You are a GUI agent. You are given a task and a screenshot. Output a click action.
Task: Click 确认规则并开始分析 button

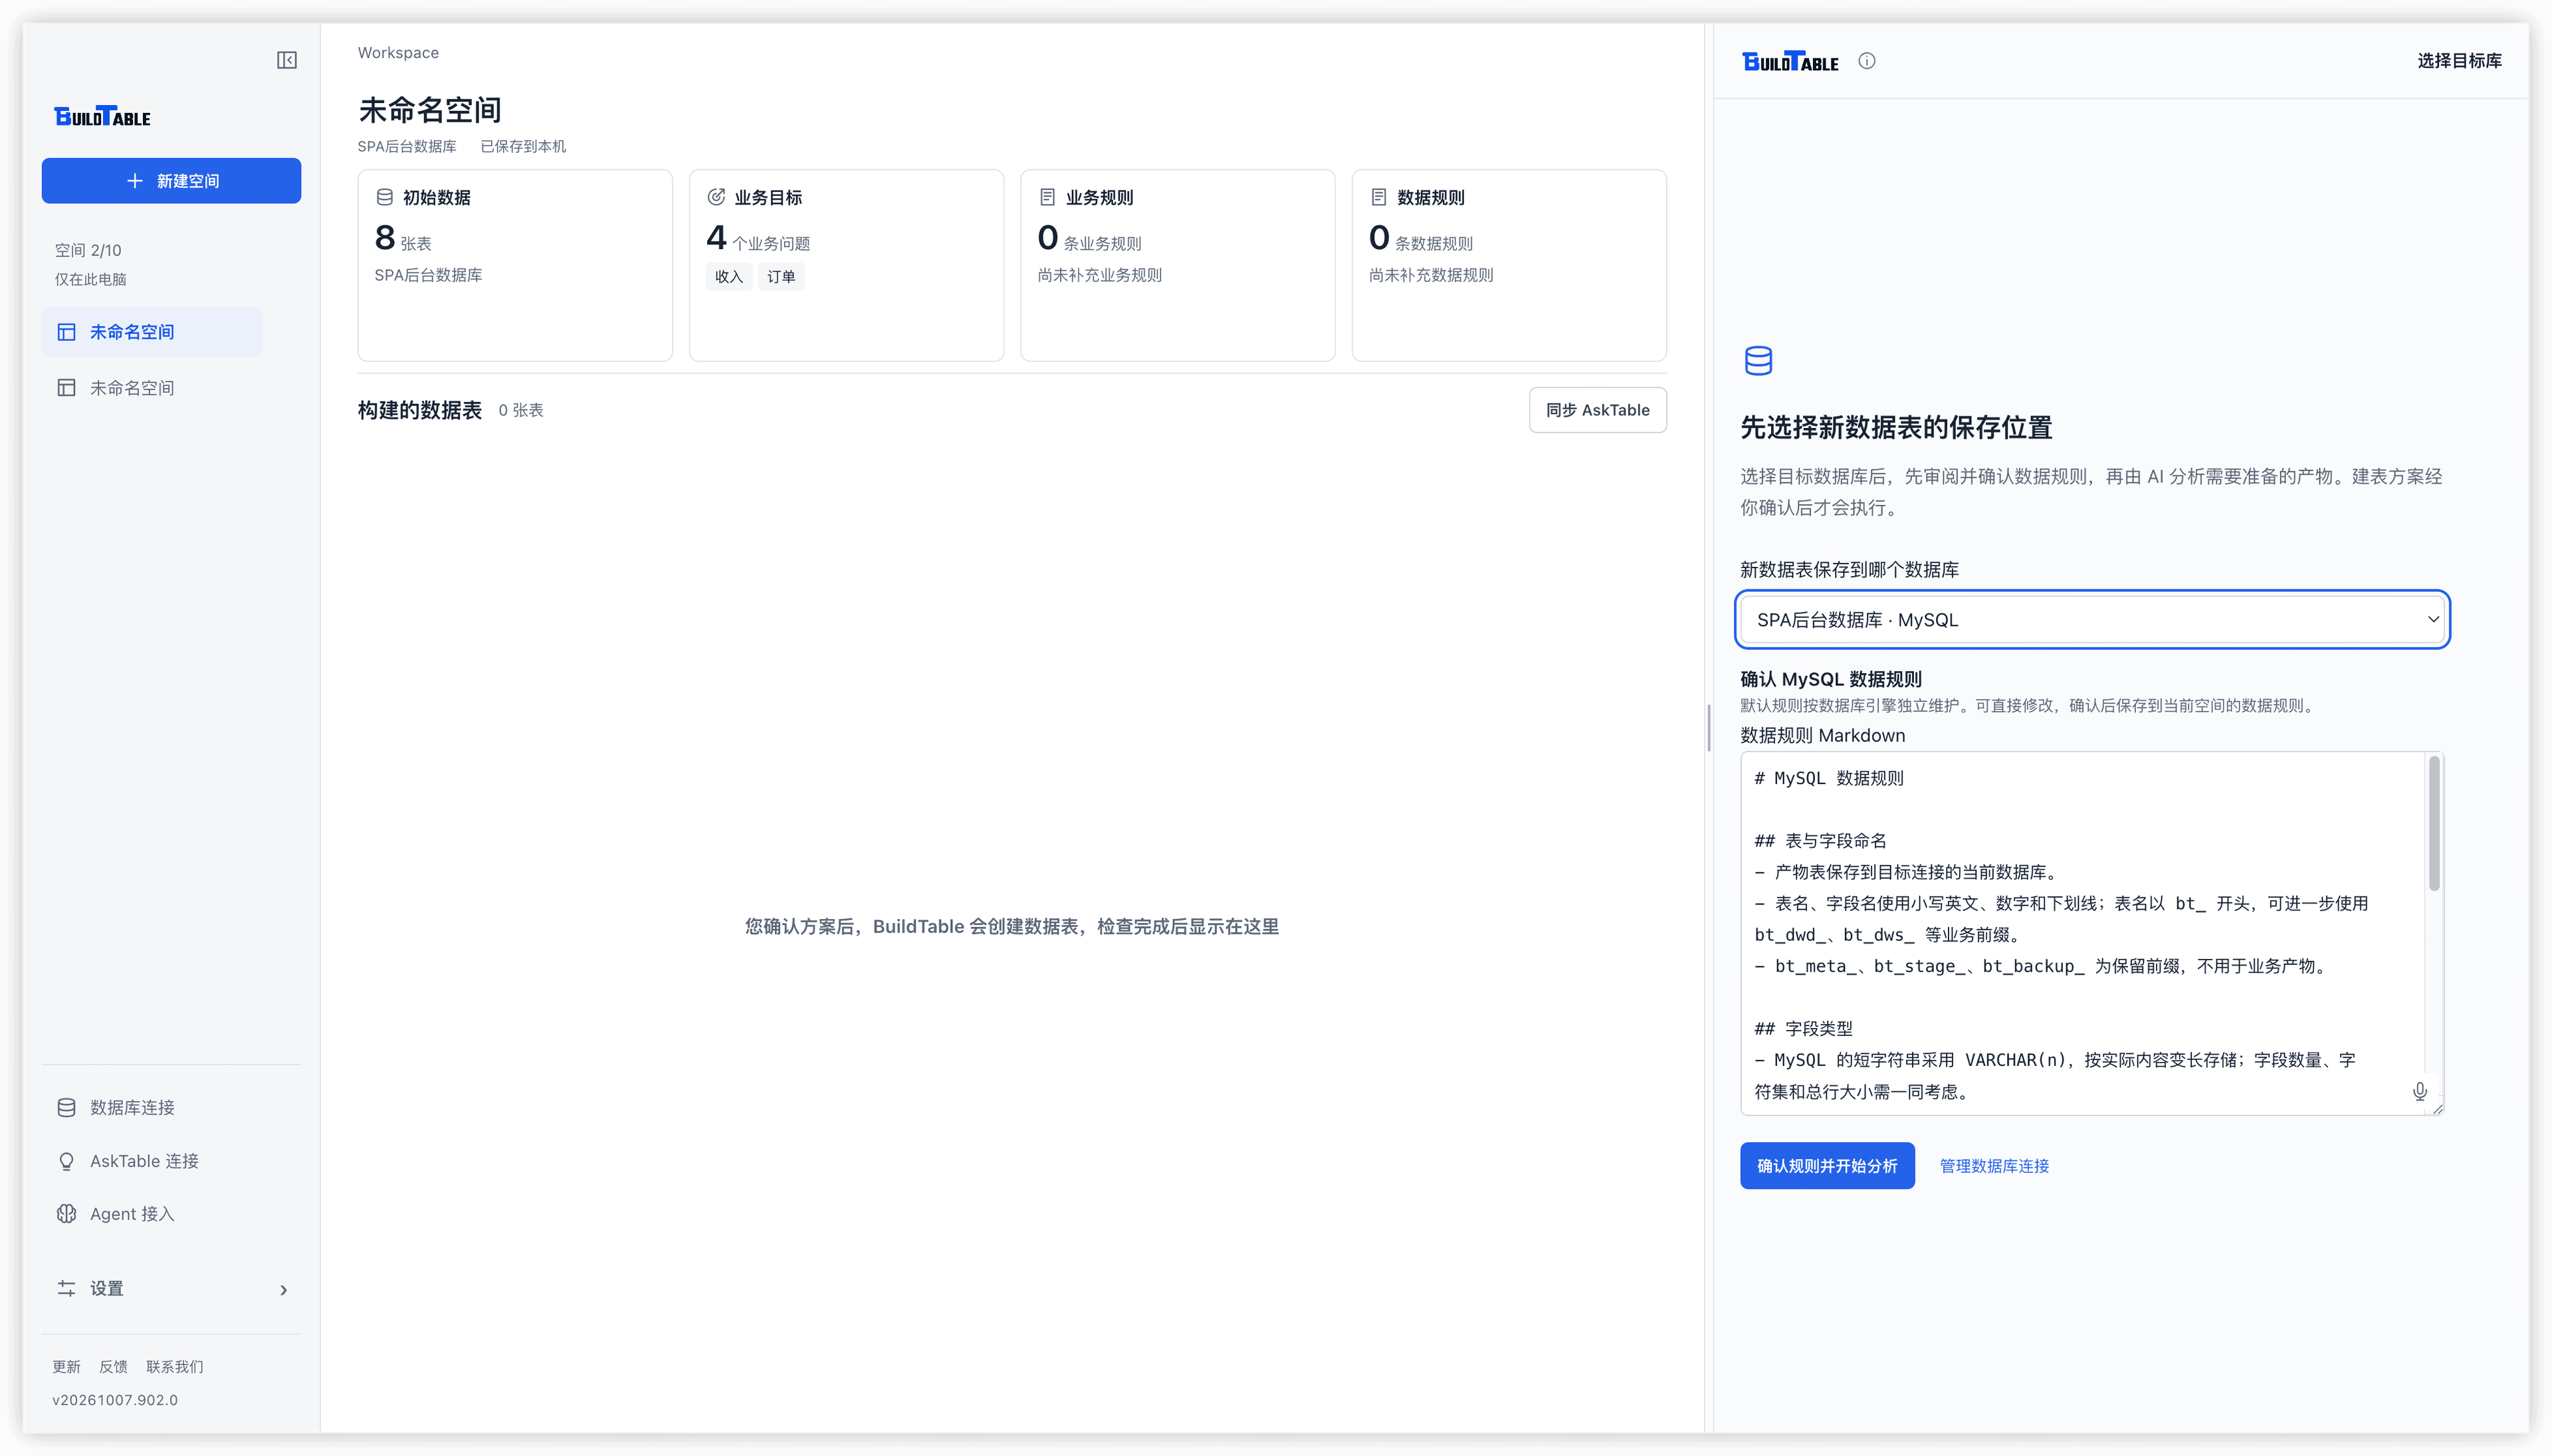click(x=1827, y=1166)
